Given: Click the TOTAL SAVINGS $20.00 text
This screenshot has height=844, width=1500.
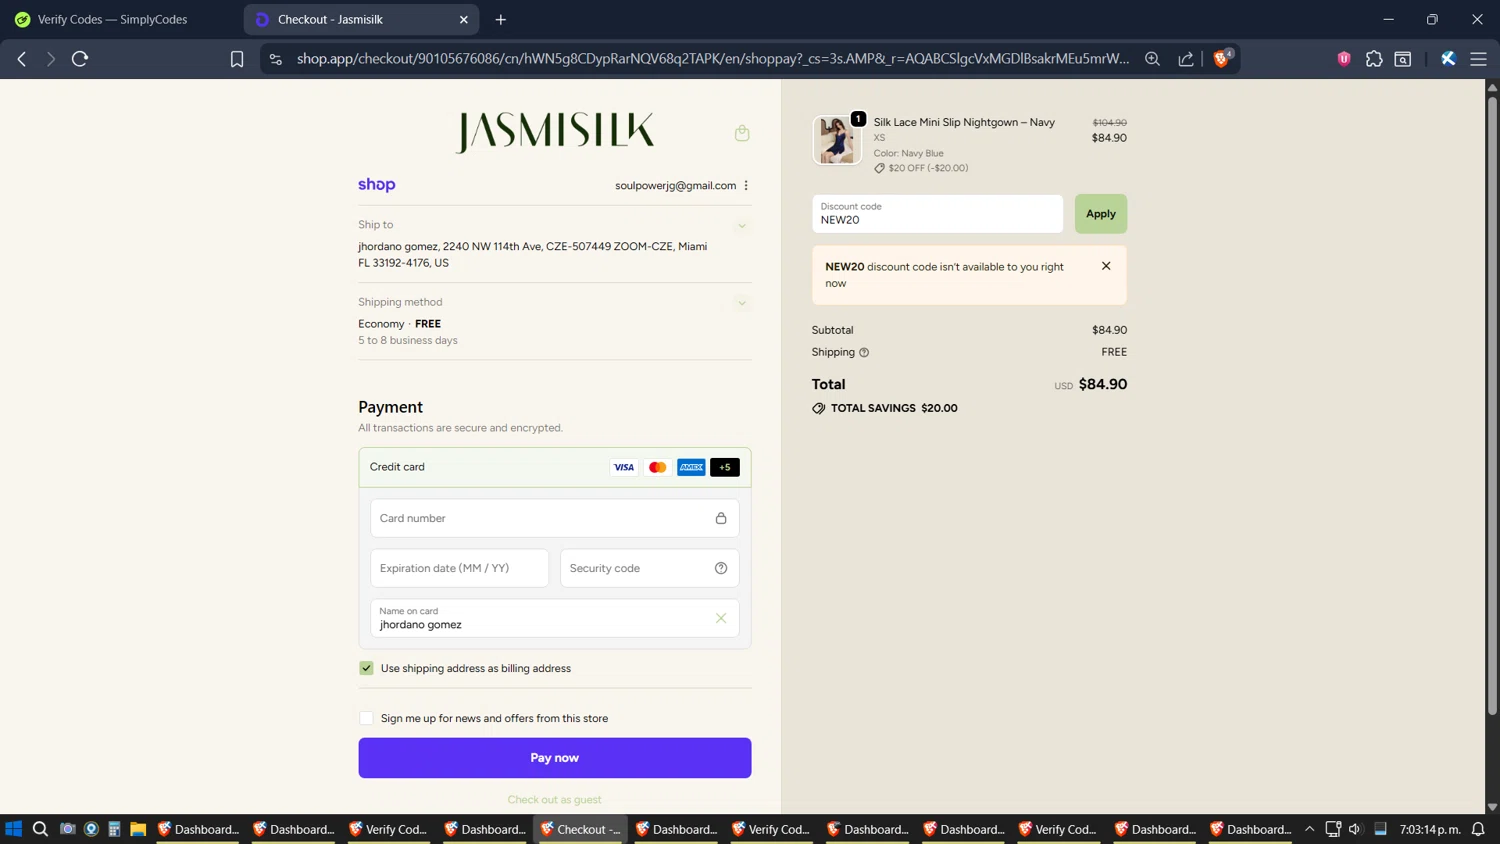Looking at the screenshot, I should (894, 408).
